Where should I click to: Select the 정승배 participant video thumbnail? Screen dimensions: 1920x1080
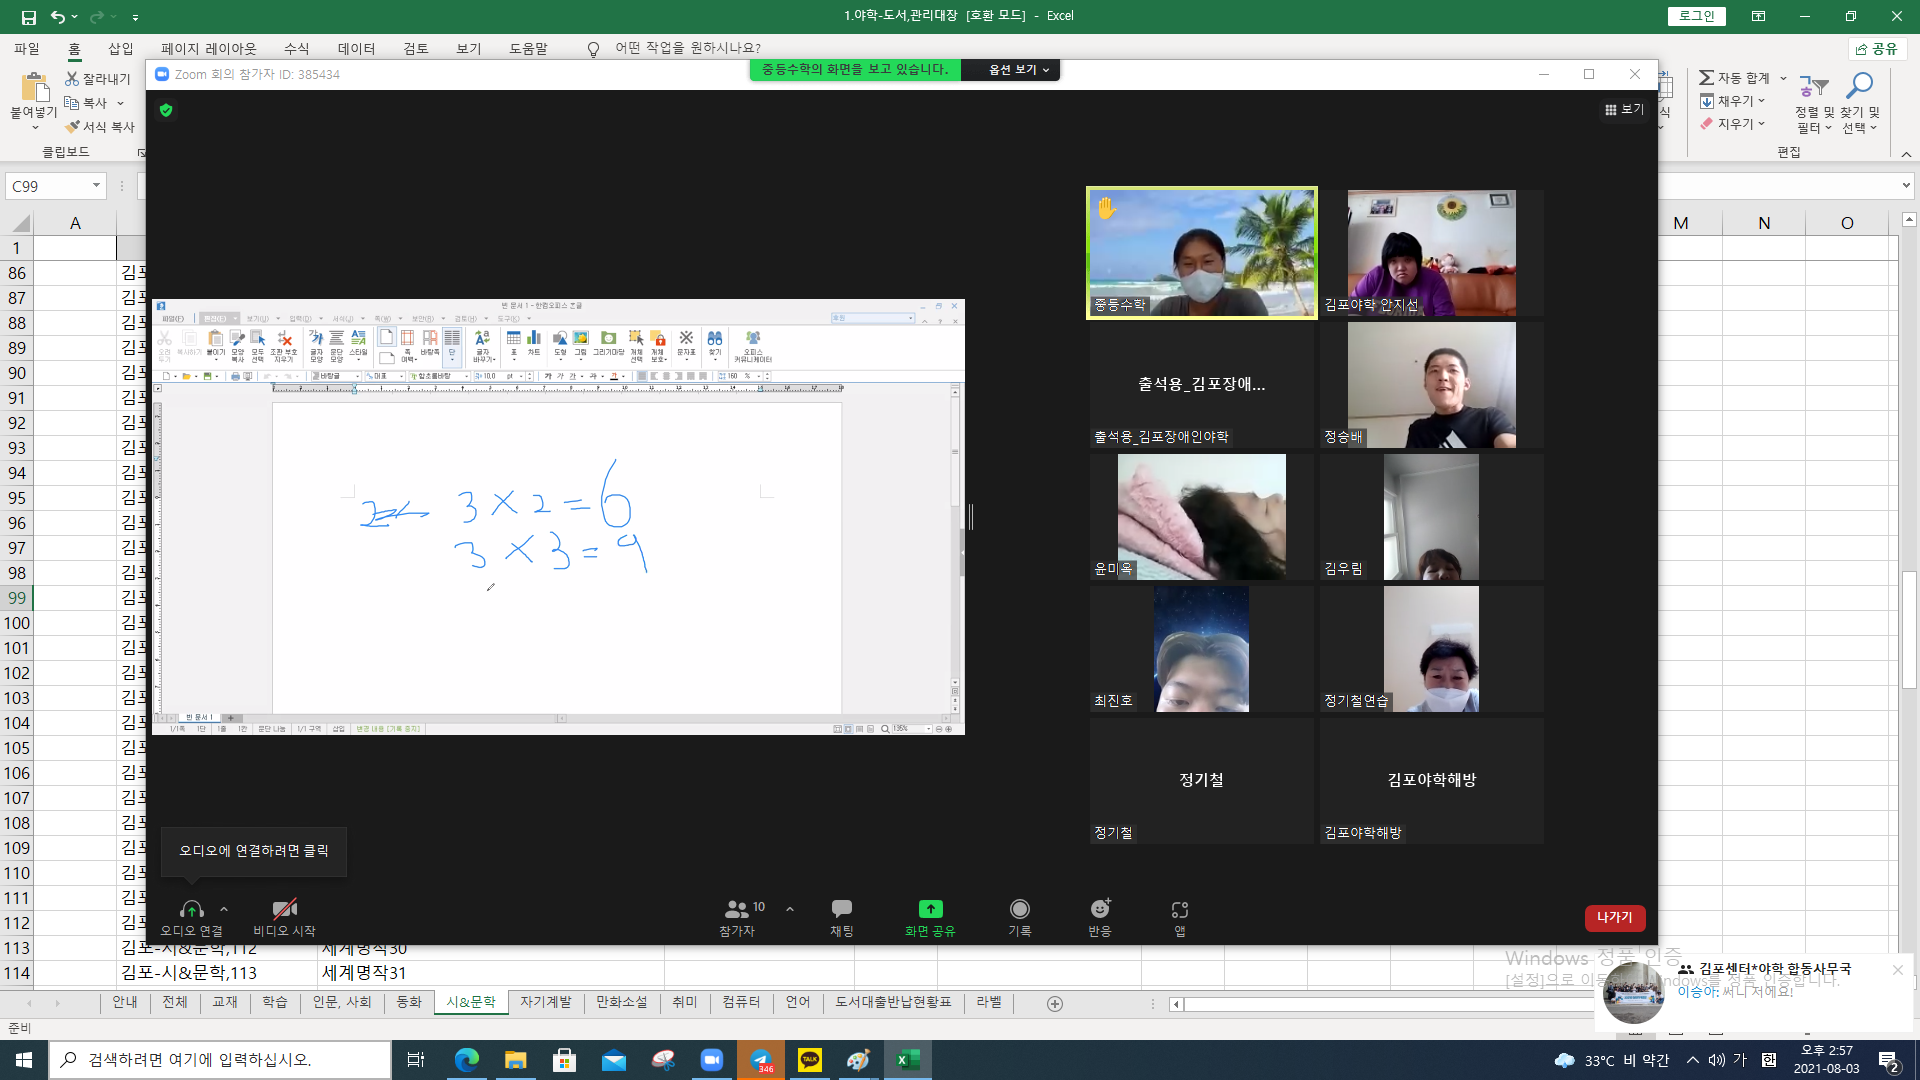point(1431,385)
